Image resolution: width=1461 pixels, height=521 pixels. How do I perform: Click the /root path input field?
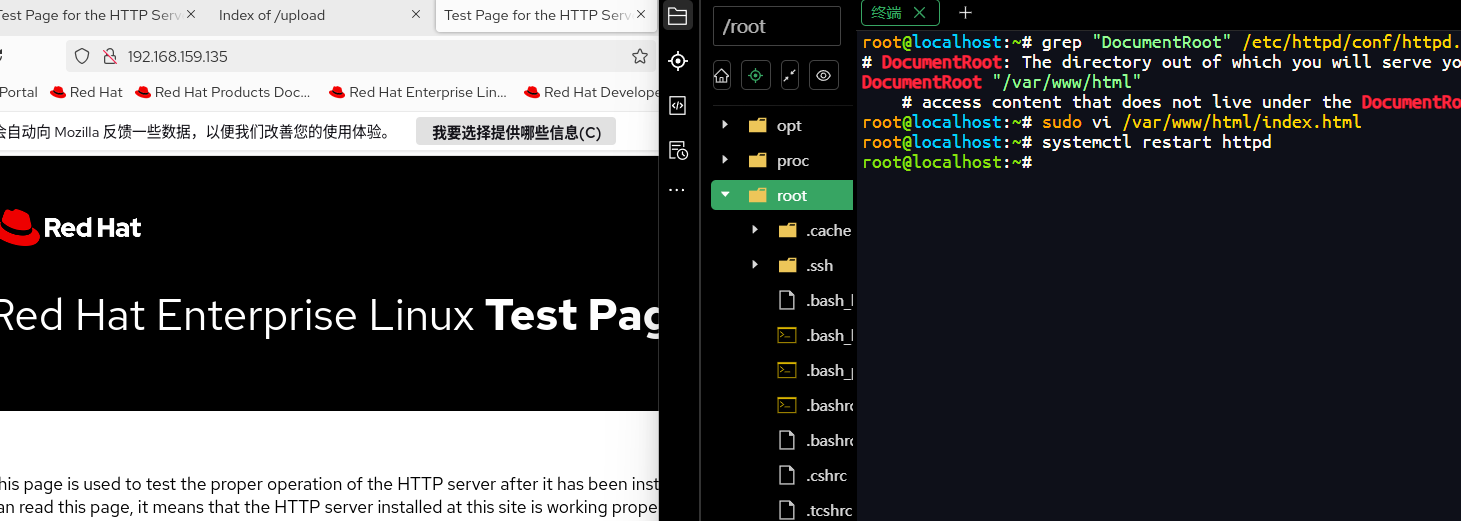[x=777, y=27]
